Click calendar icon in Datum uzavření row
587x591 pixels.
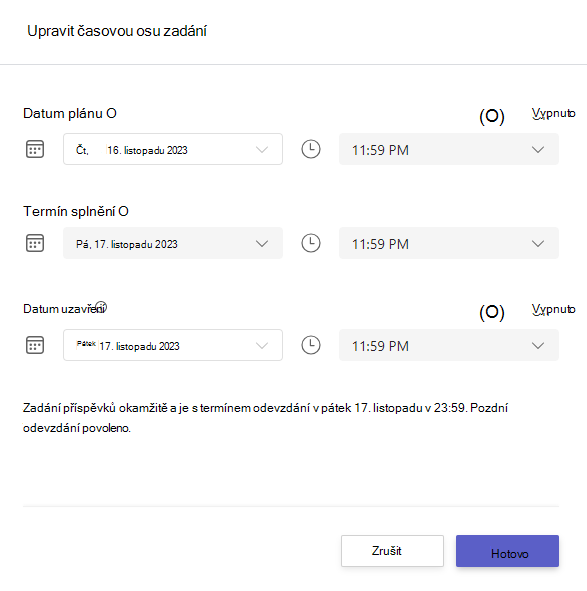pyautogui.click(x=35, y=345)
